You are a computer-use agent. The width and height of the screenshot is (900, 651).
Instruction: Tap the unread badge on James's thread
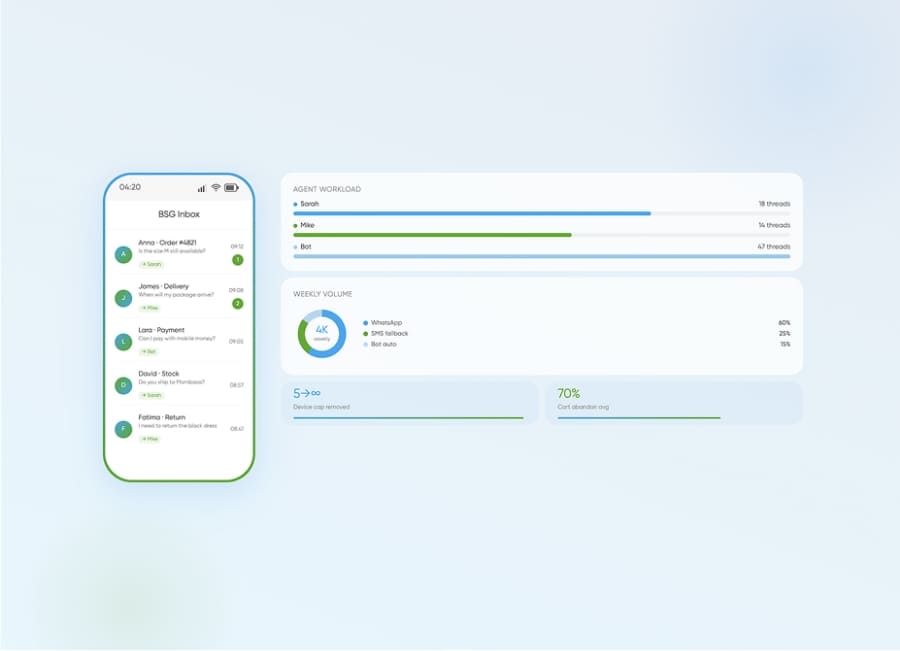coord(238,304)
